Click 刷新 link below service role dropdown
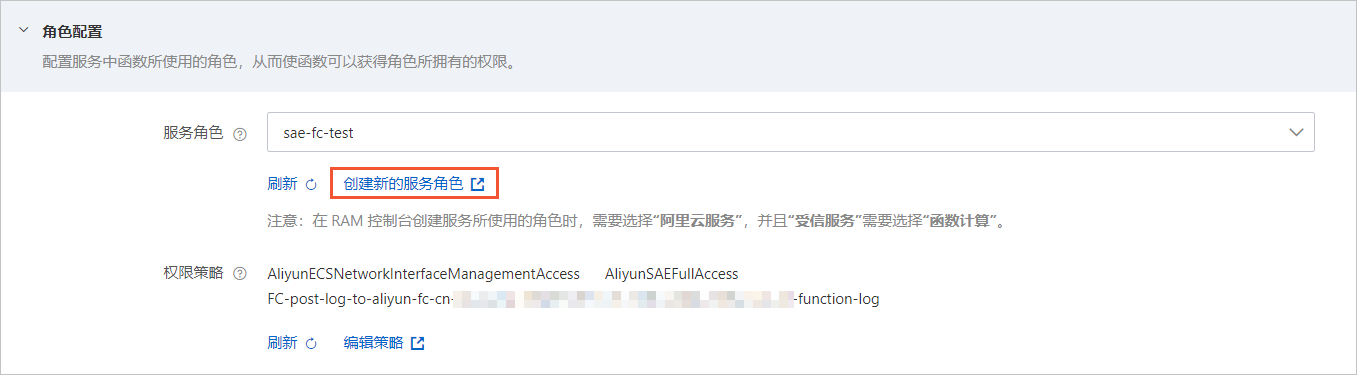This screenshot has width=1357, height=375. coord(282,184)
